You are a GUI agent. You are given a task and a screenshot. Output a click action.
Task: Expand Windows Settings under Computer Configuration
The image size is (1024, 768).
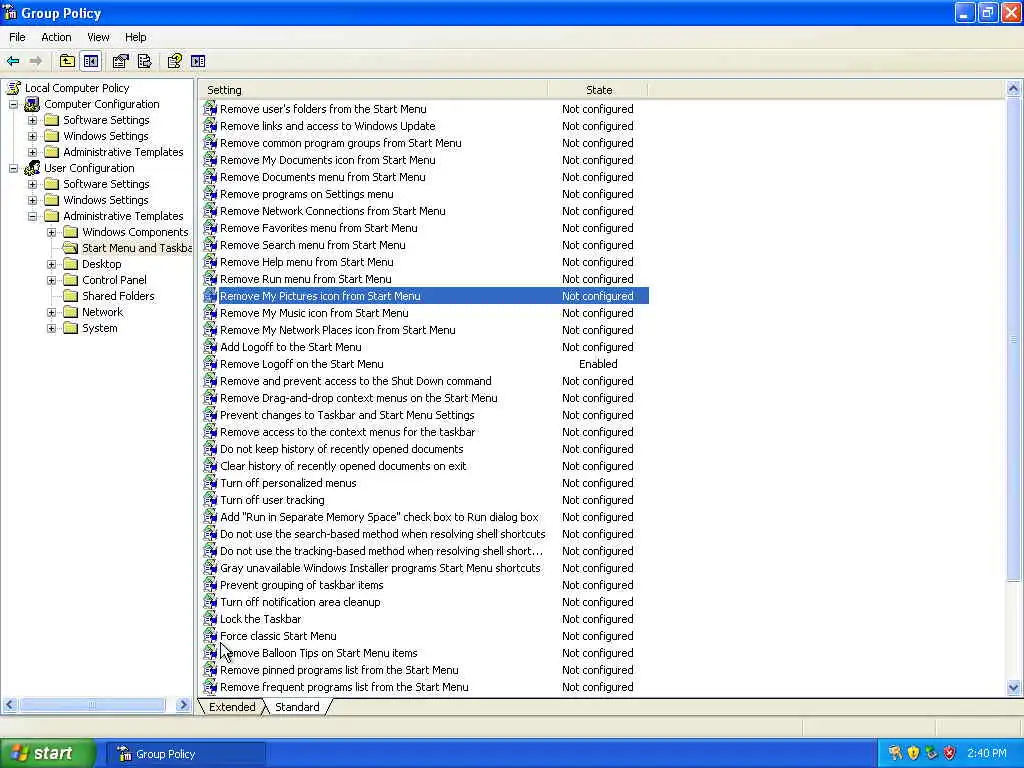pyautogui.click(x=32, y=136)
